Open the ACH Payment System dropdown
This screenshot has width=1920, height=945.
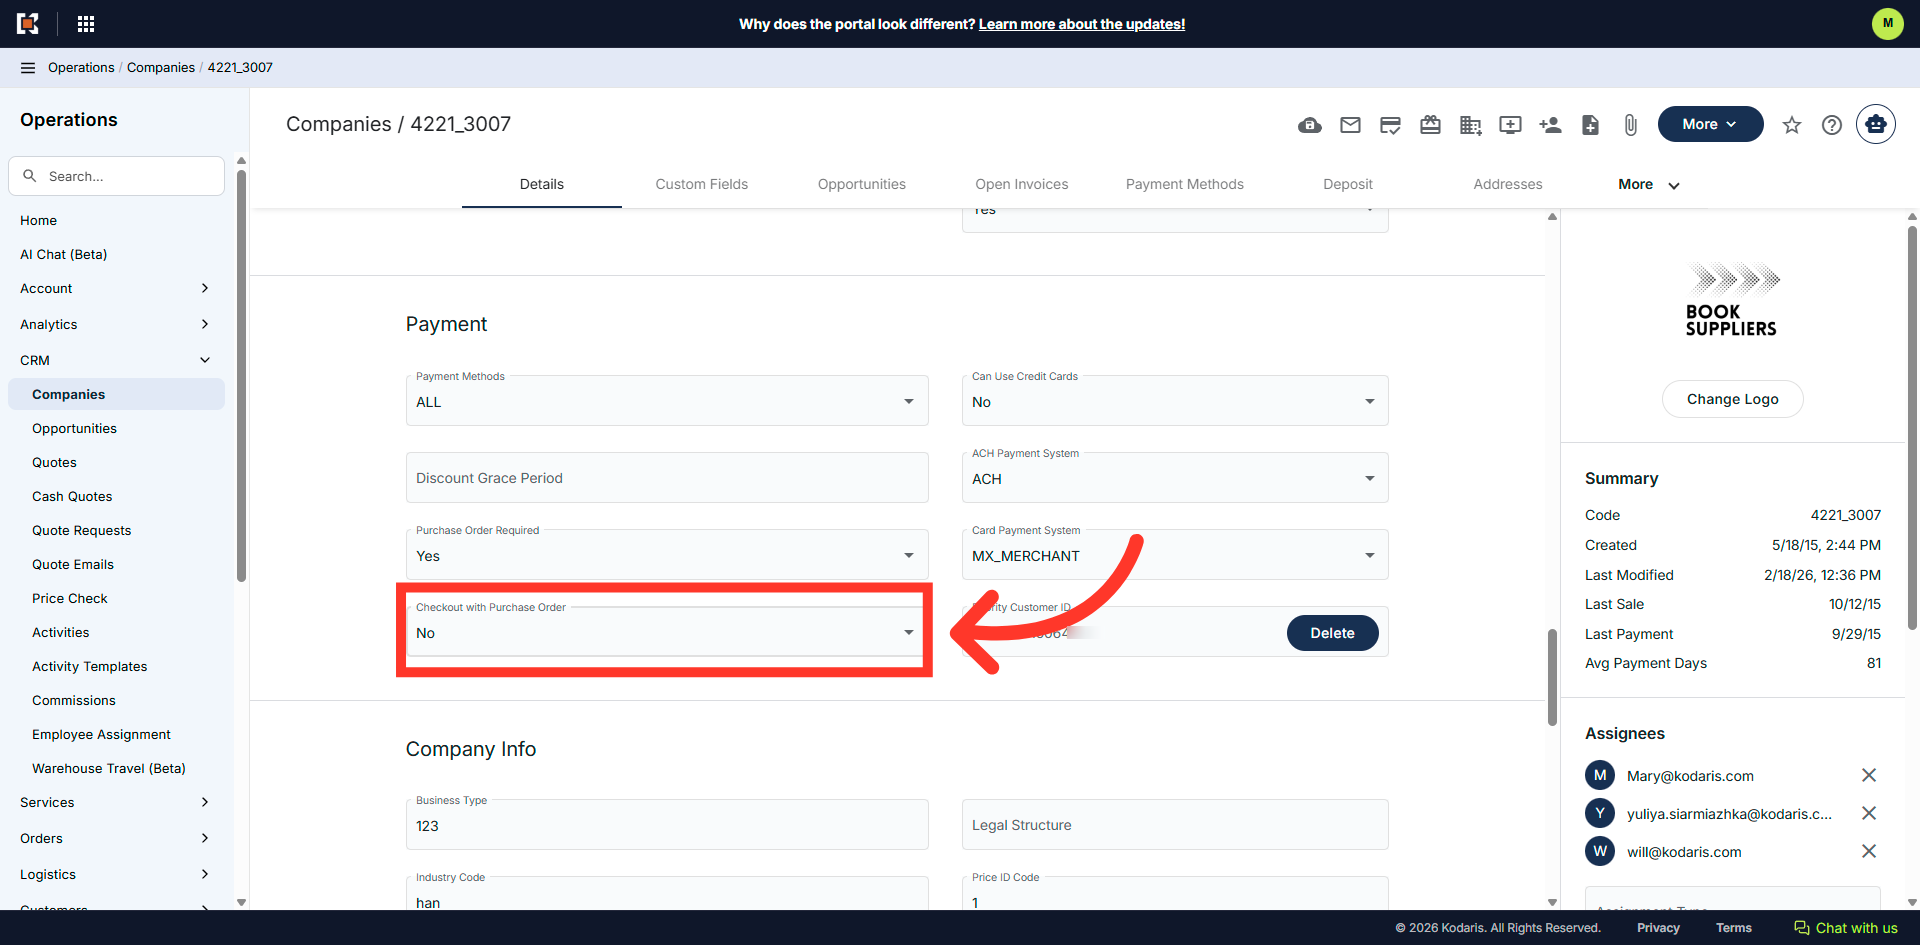coord(1175,478)
